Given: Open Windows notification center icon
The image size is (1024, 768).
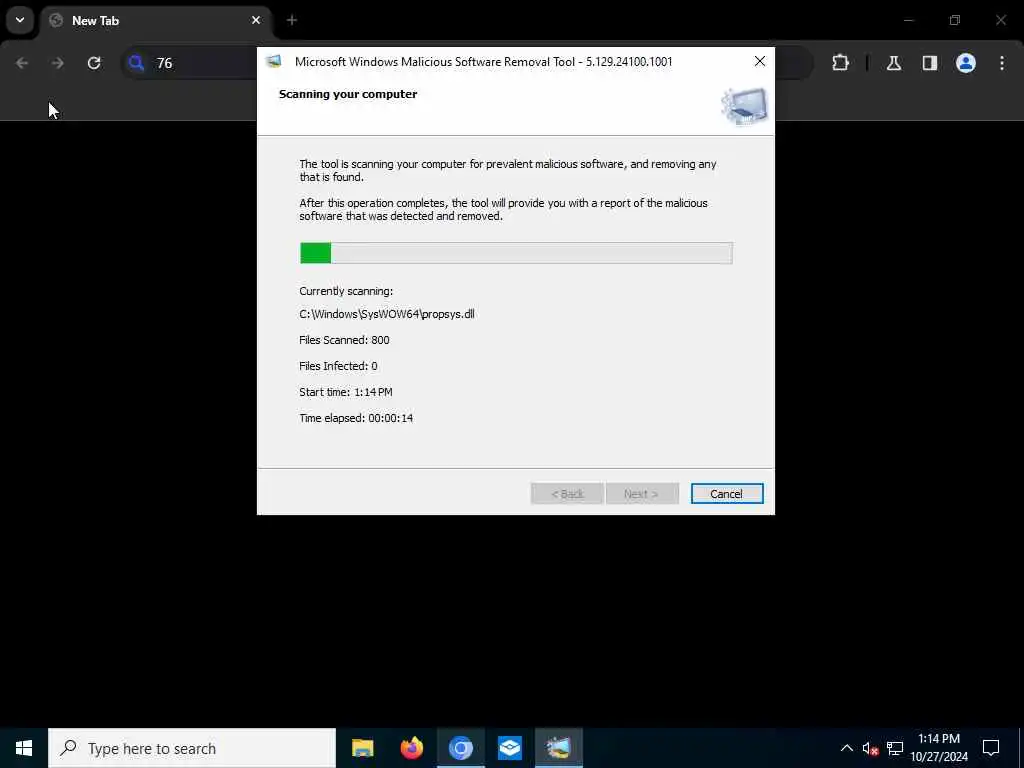Looking at the screenshot, I should point(991,748).
